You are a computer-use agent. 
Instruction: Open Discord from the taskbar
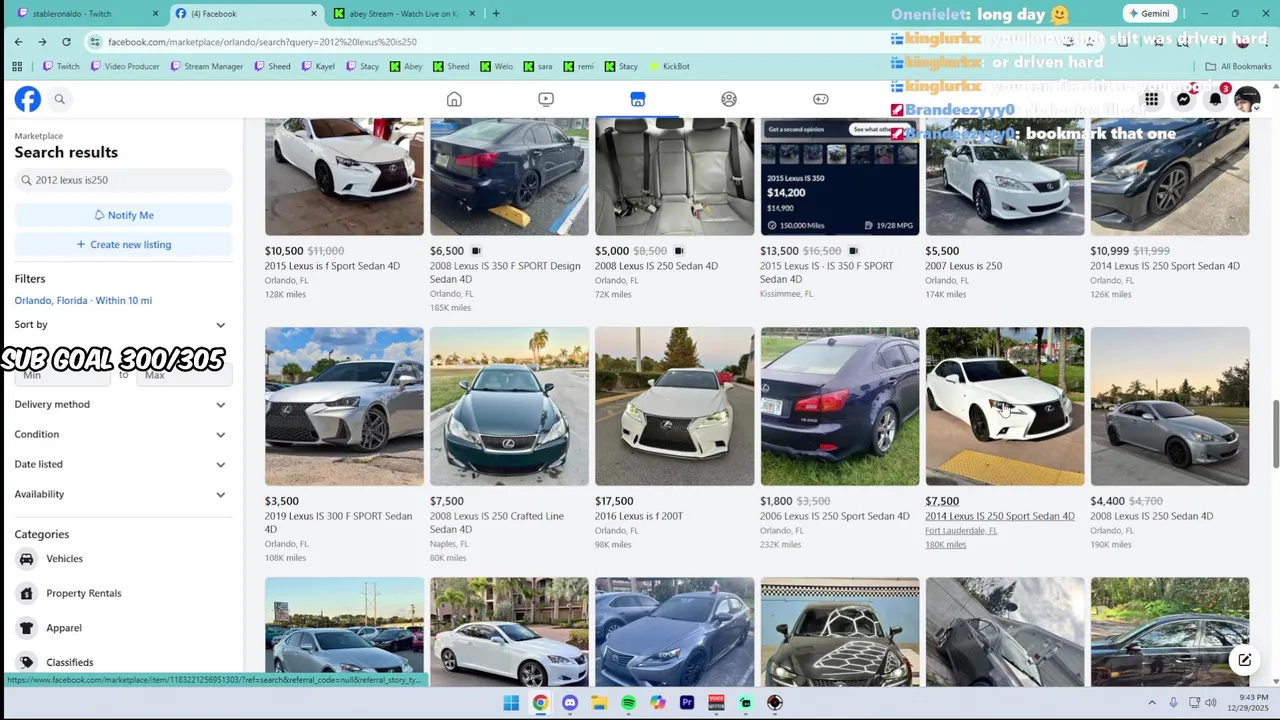click(570, 703)
